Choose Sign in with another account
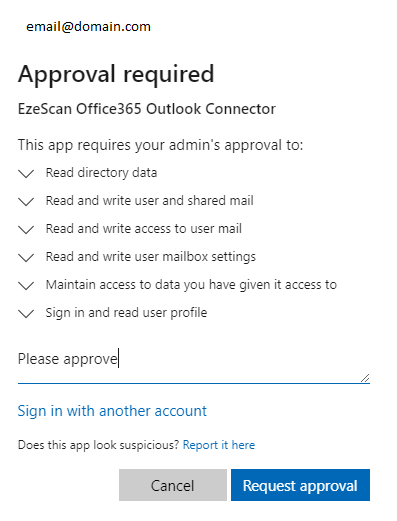 click(x=112, y=411)
